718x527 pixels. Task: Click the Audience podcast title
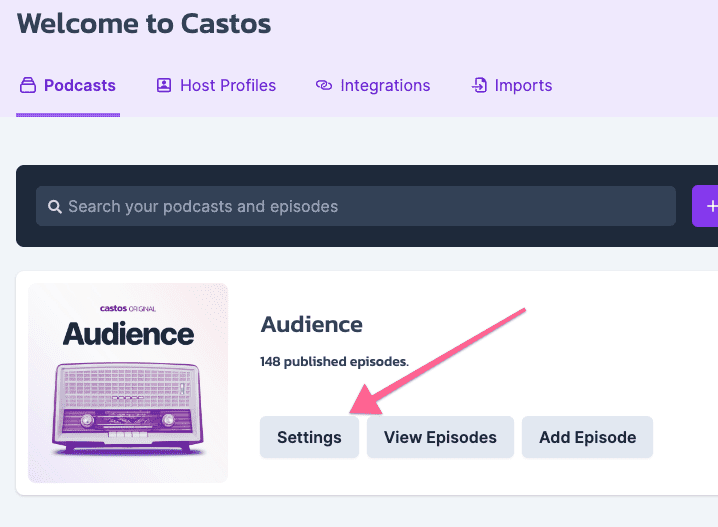click(x=311, y=325)
